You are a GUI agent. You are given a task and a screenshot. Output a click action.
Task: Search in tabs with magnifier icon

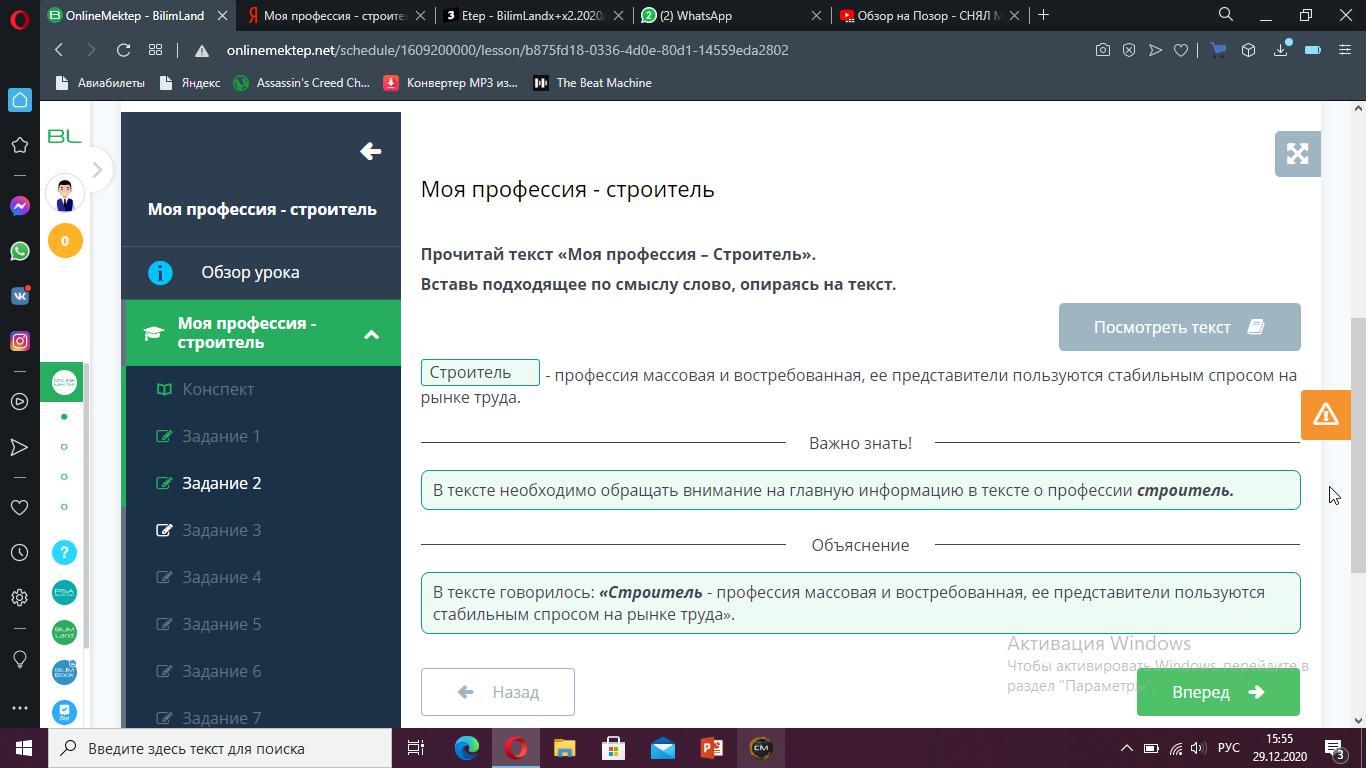[1225, 15]
